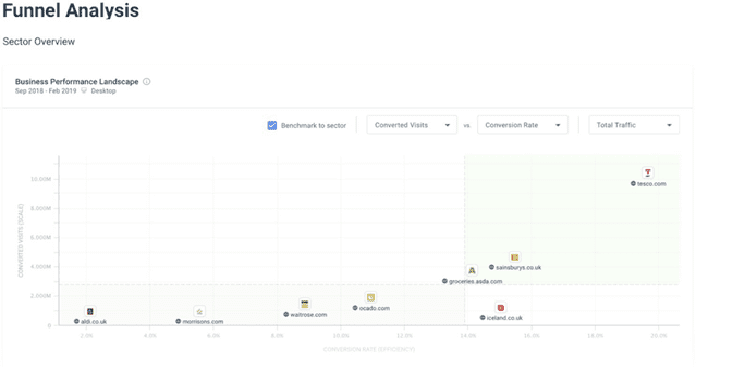
Task: Click the sainsburys.co.uk label
Action: (519, 267)
